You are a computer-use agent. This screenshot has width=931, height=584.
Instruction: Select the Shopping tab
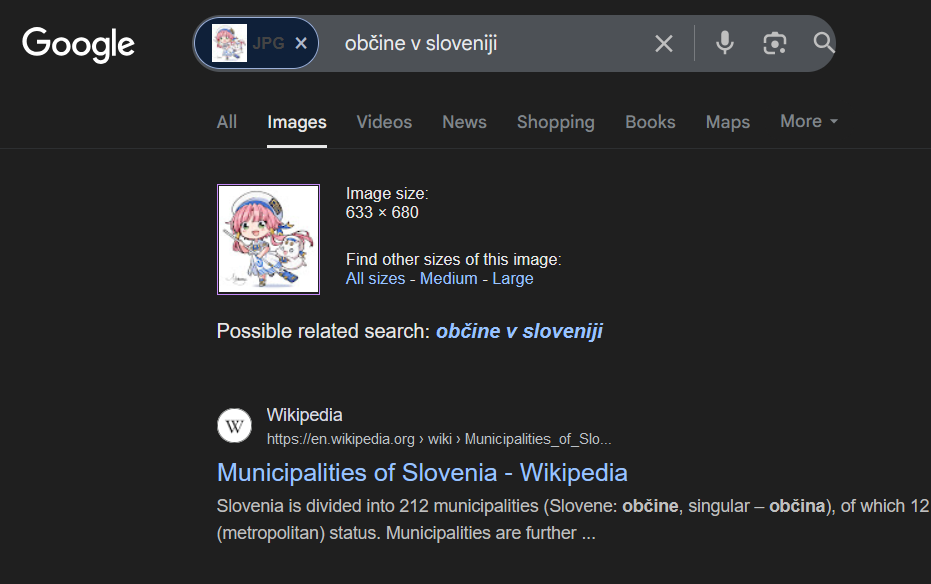tap(555, 122)
